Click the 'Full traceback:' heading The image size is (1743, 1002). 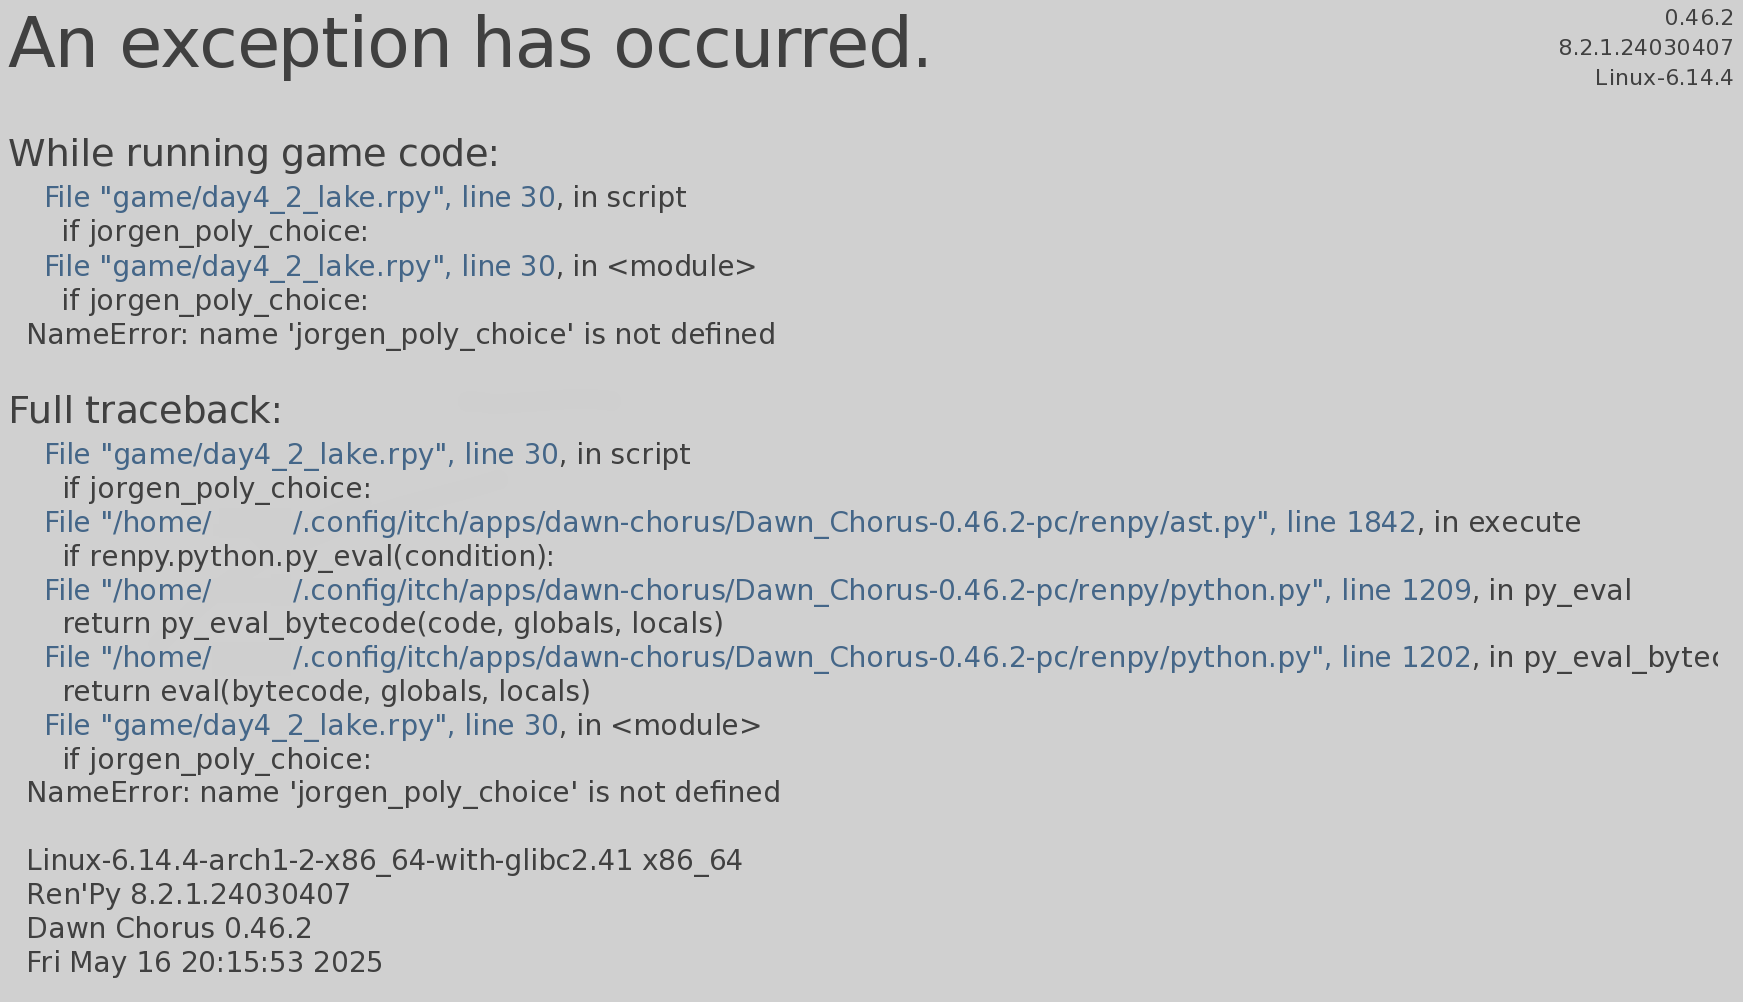(145, 411)
